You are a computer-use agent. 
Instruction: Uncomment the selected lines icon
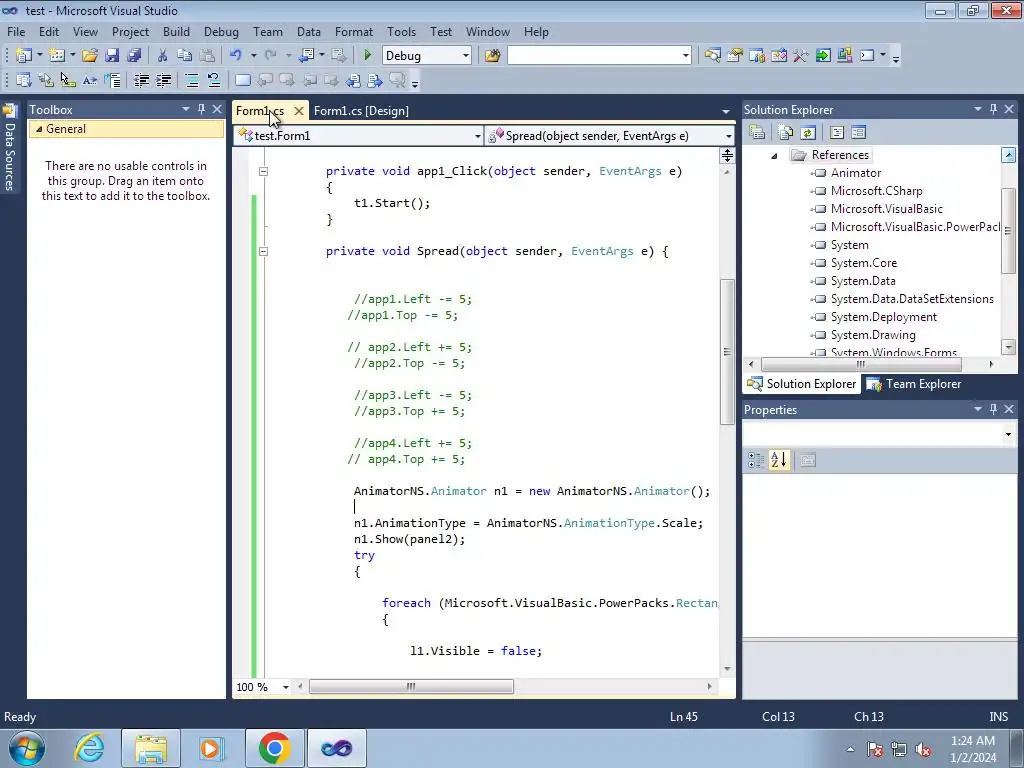click(214, 80)
